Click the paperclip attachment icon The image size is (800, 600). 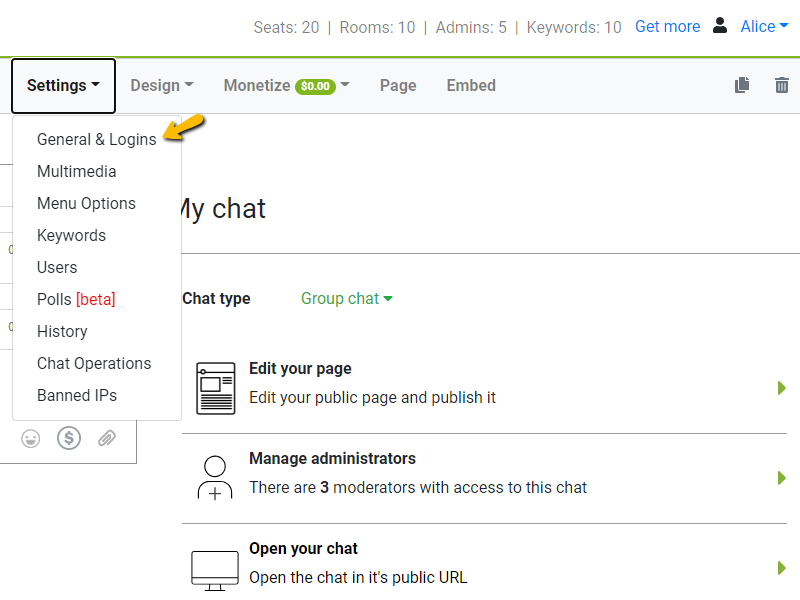click(107, 438)
